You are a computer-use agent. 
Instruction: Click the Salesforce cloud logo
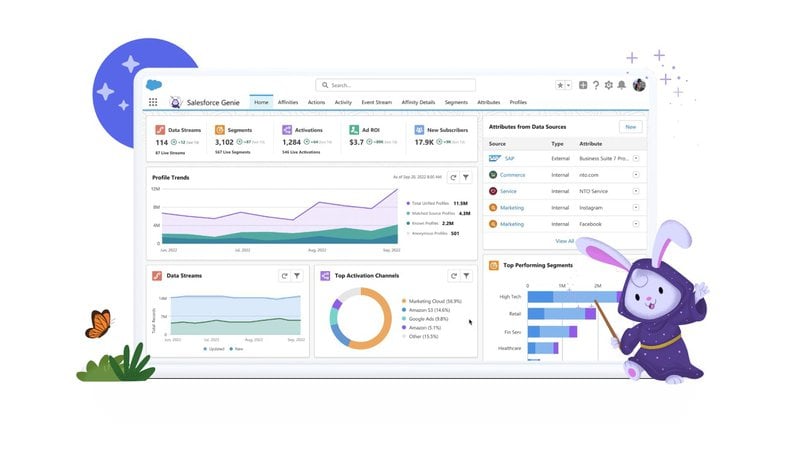[154, 85]
